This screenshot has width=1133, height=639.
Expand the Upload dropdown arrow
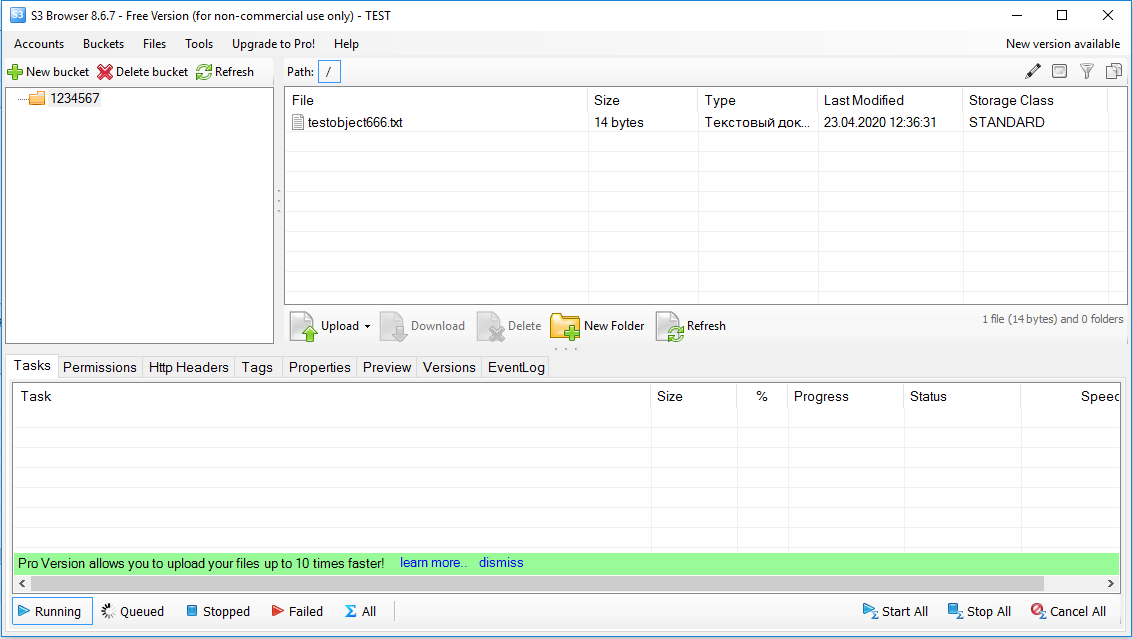click(x=367, y=327)
